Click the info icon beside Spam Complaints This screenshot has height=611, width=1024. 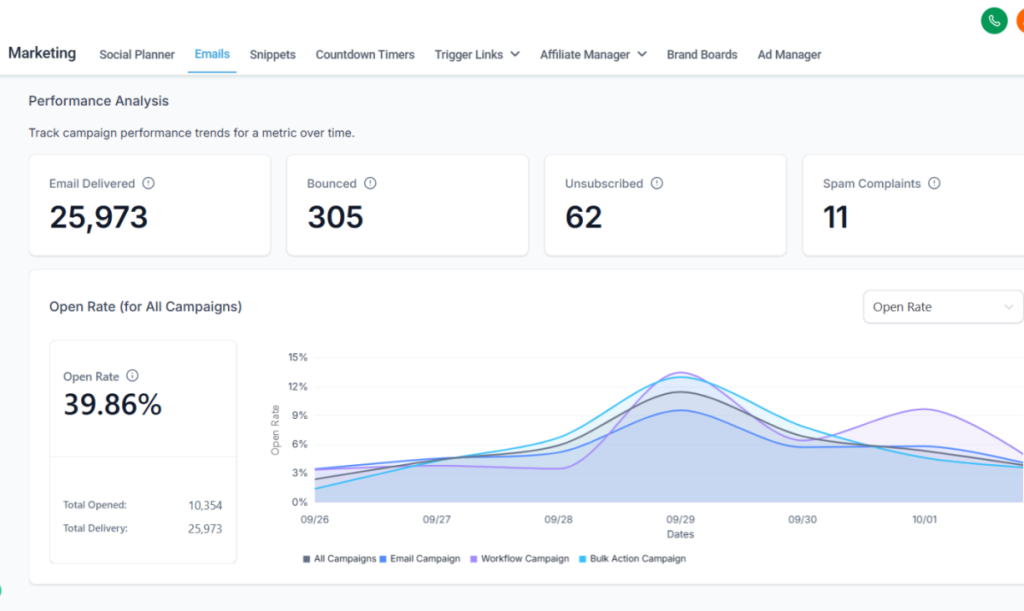click(x=934, y=183)
